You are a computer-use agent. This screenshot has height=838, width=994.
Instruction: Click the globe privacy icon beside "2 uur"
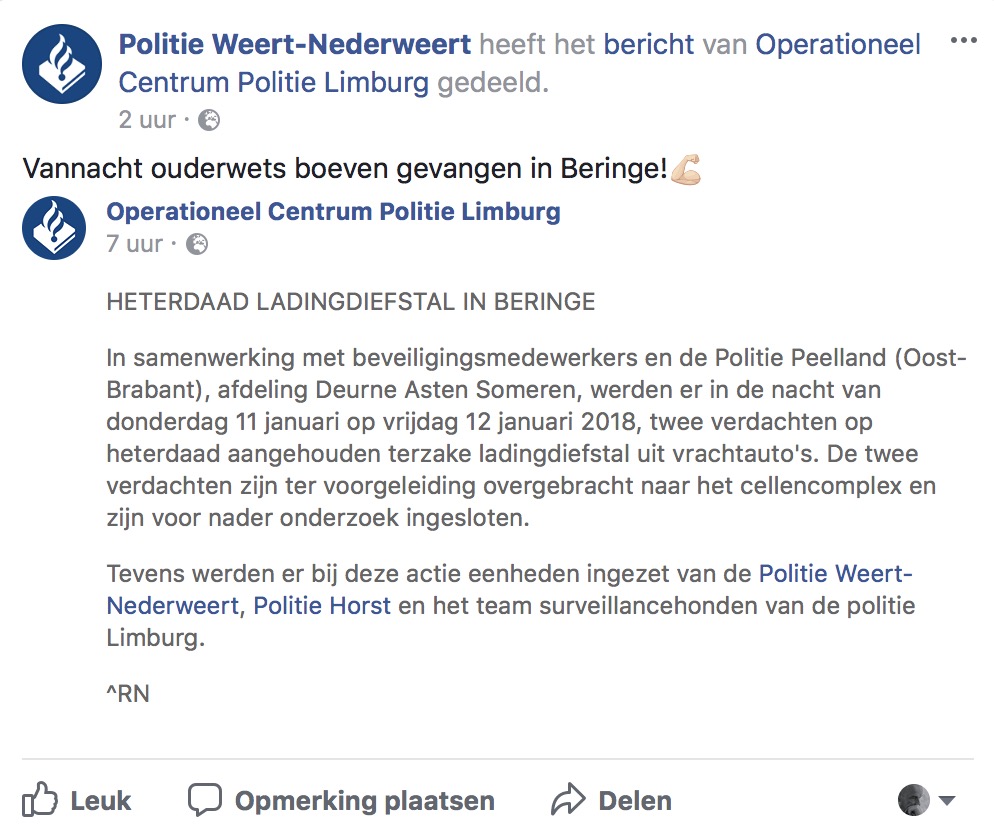coord(209,120)
